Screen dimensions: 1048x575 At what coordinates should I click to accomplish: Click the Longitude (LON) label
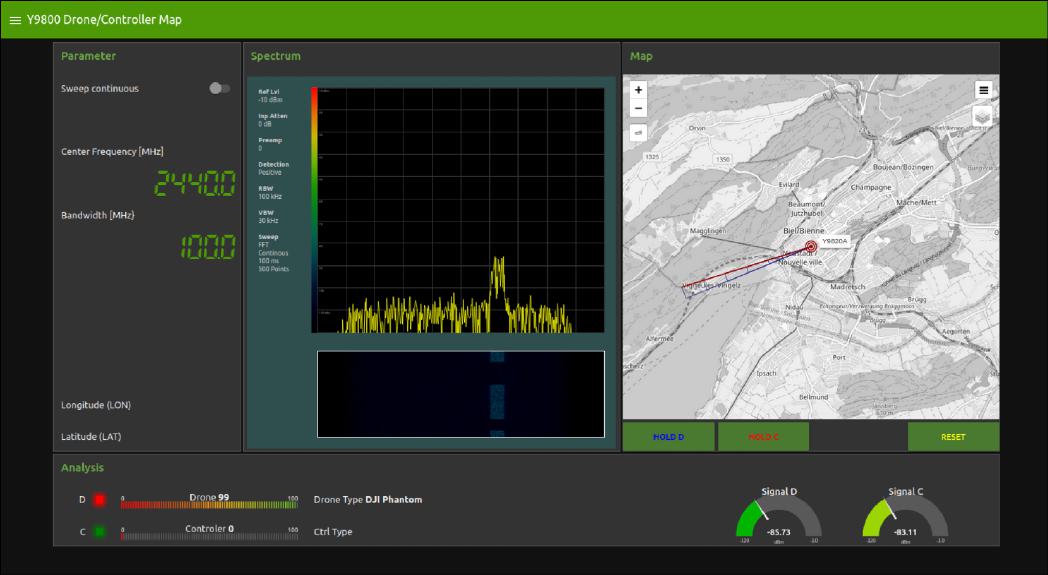(x=96, y=405)
